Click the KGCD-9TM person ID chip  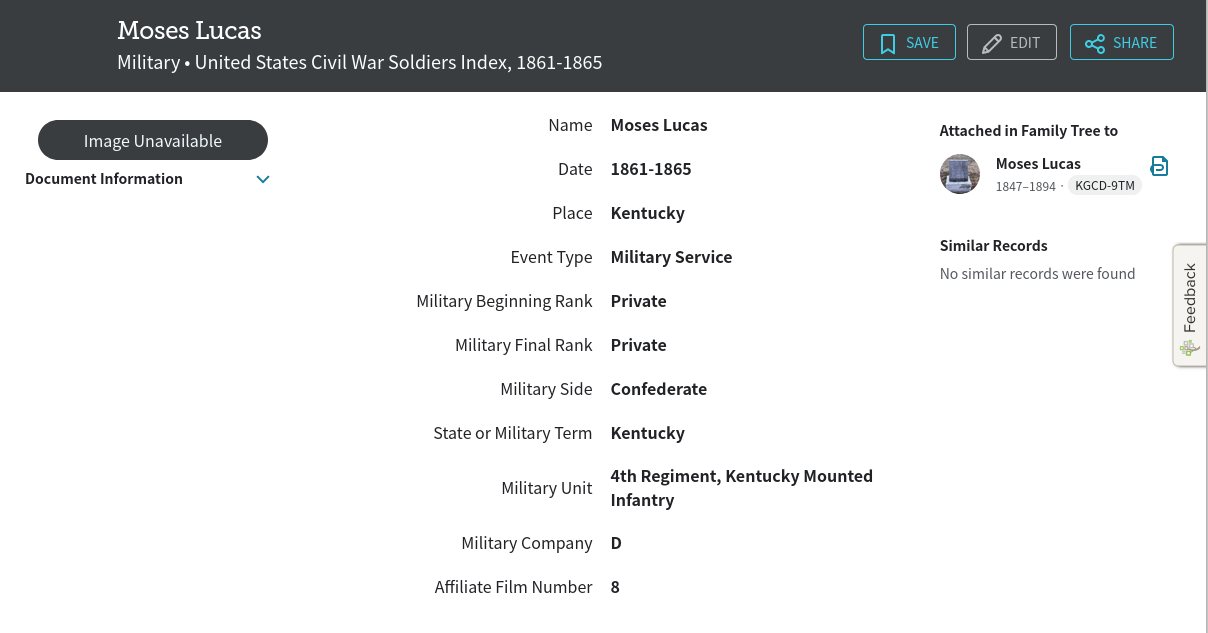point(1105,186)
